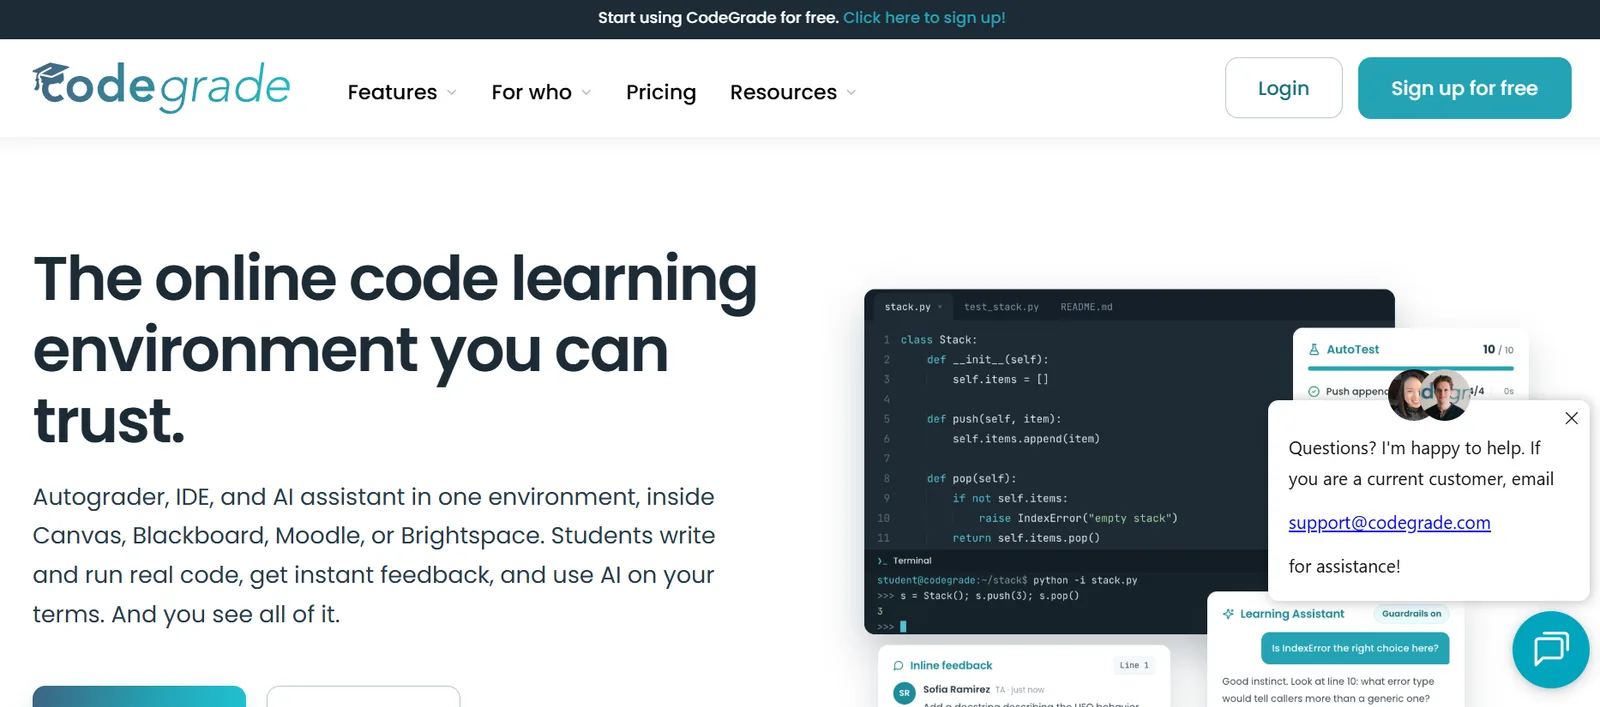
Task: Click the Learning Assistant sparkle icon
Action: [1228, 614]
